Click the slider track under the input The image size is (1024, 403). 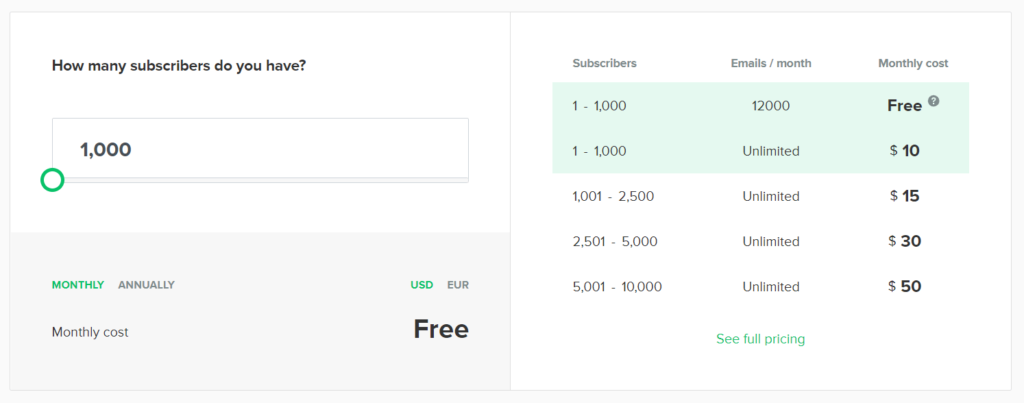[261, 180]
